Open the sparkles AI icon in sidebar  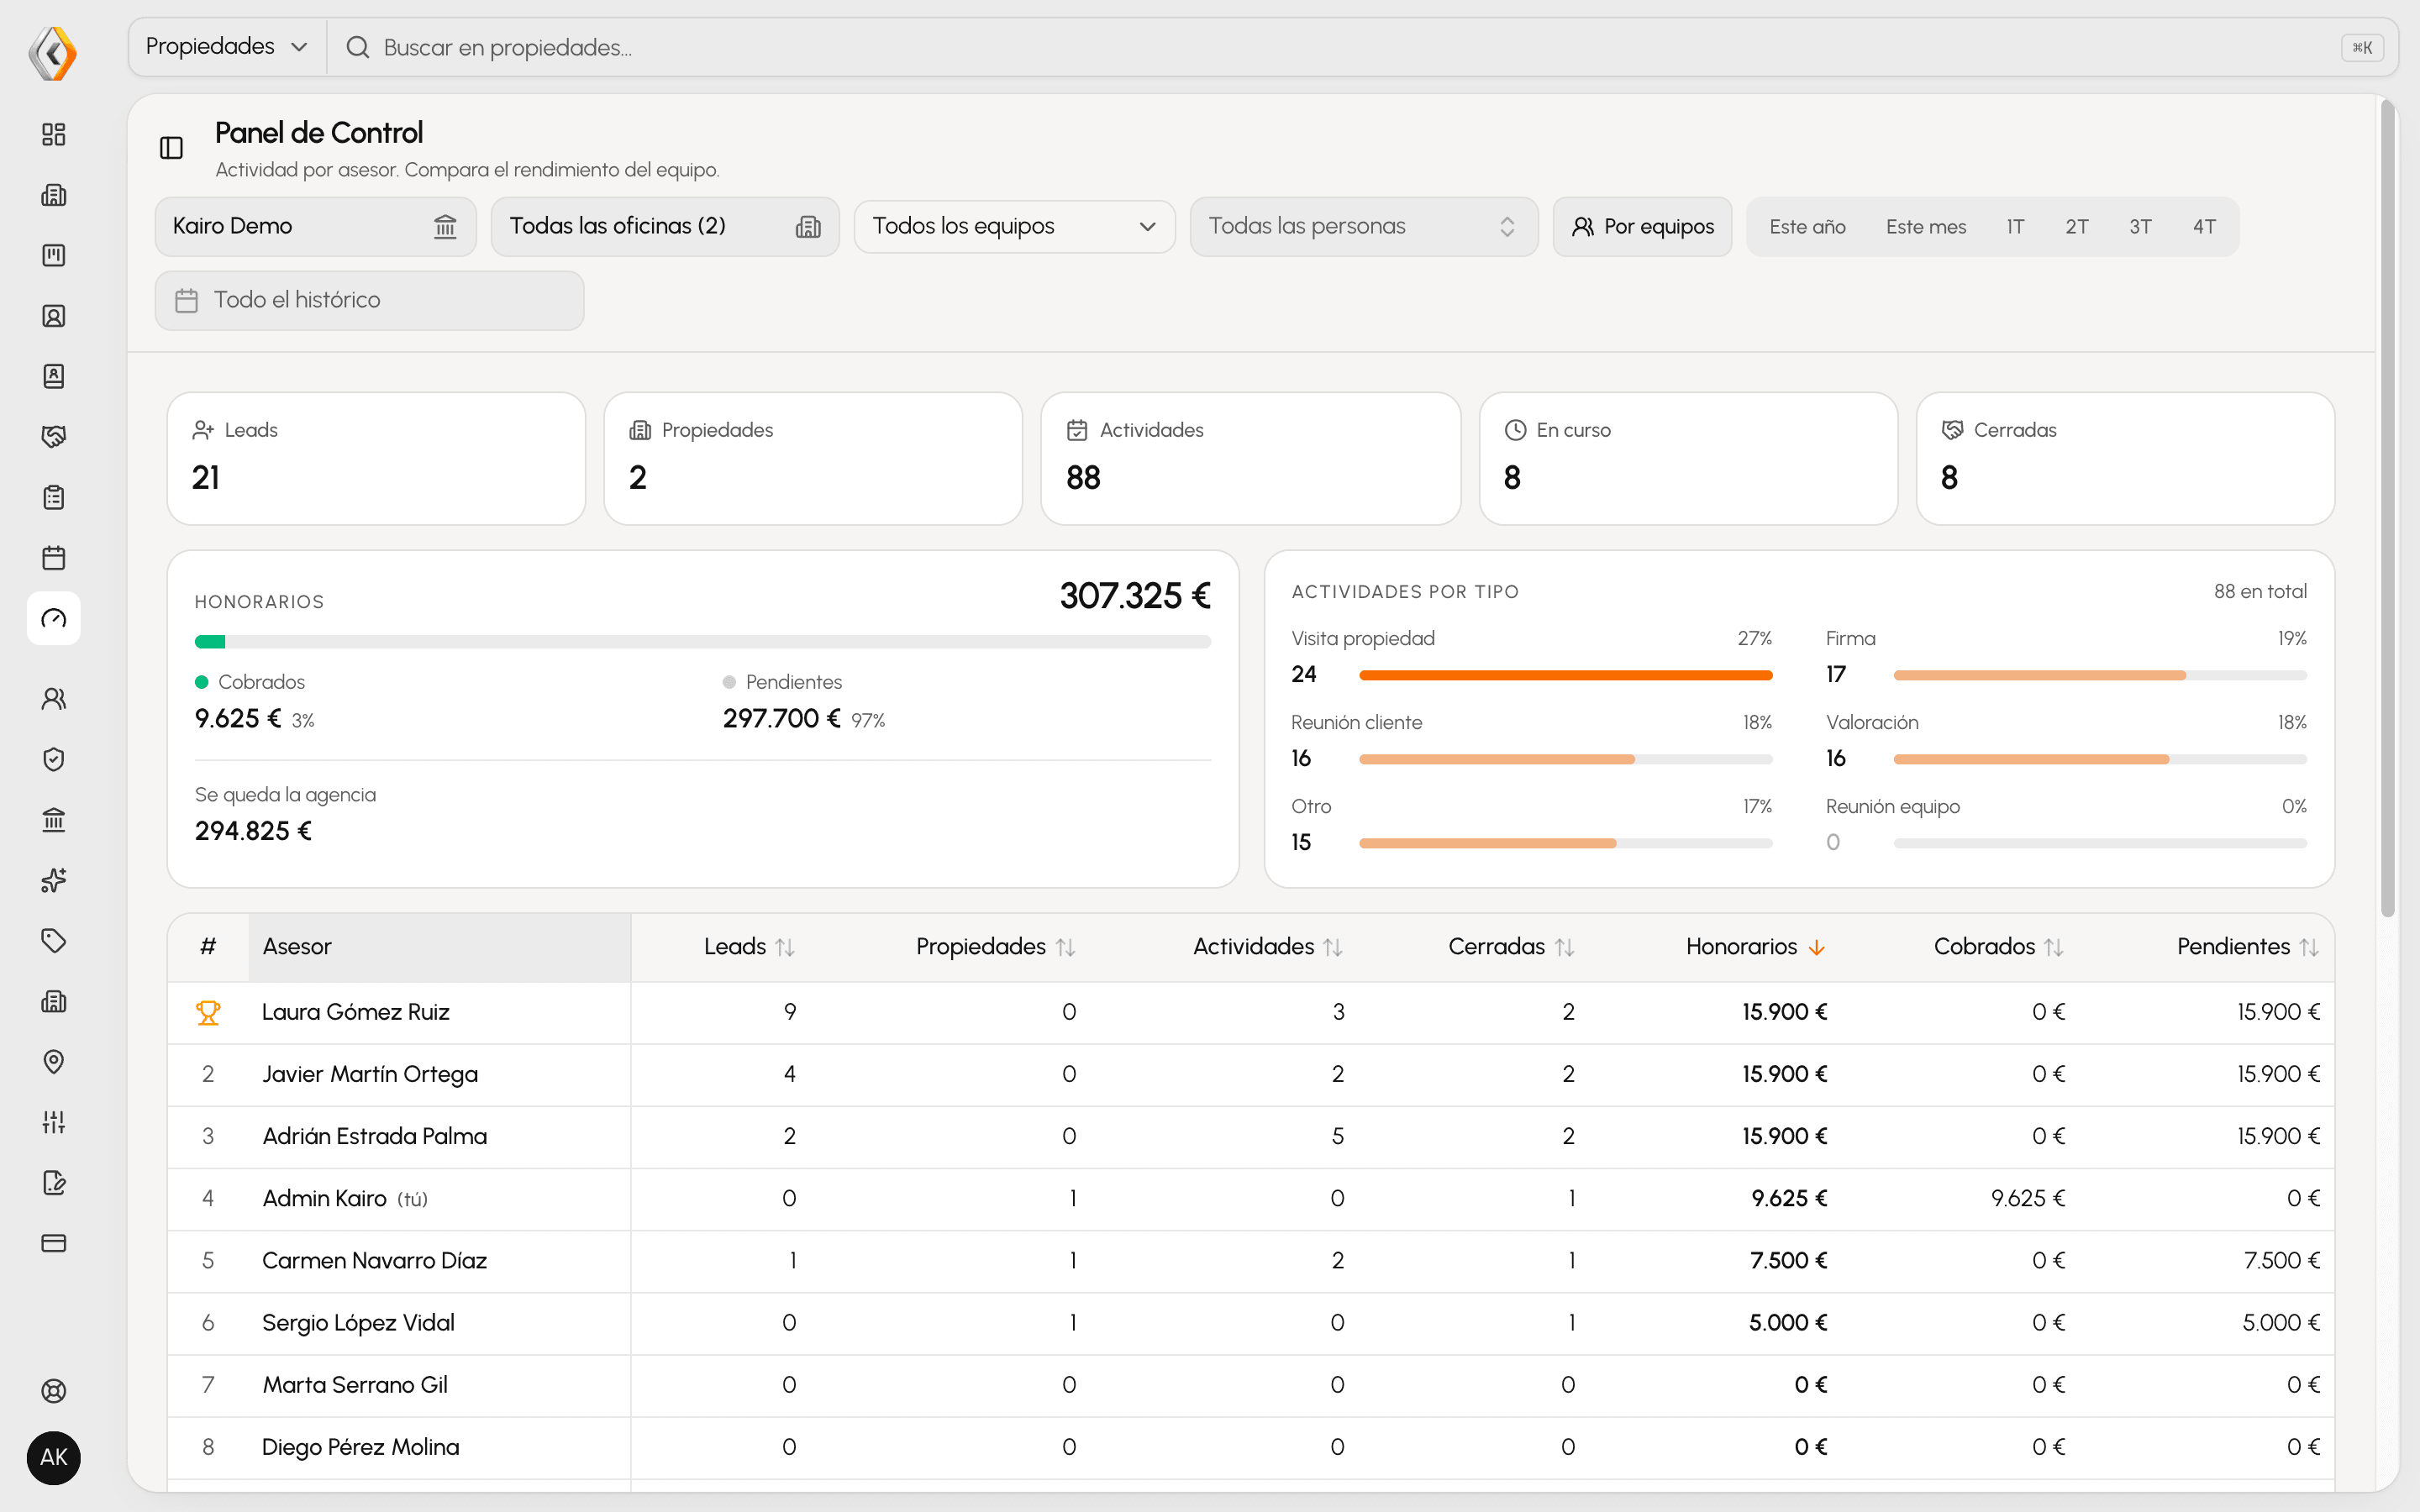tap(54, 880)
